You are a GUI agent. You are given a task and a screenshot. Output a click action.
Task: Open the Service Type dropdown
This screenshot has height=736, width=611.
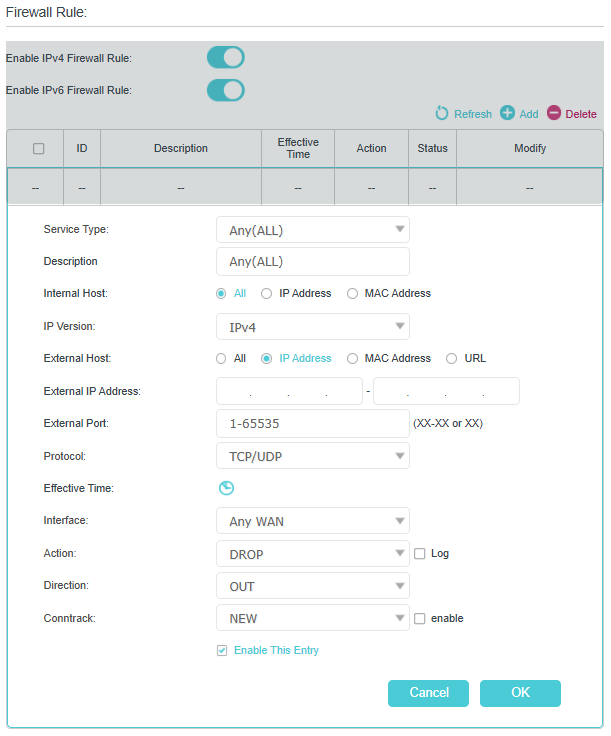[x=313, y=230]
